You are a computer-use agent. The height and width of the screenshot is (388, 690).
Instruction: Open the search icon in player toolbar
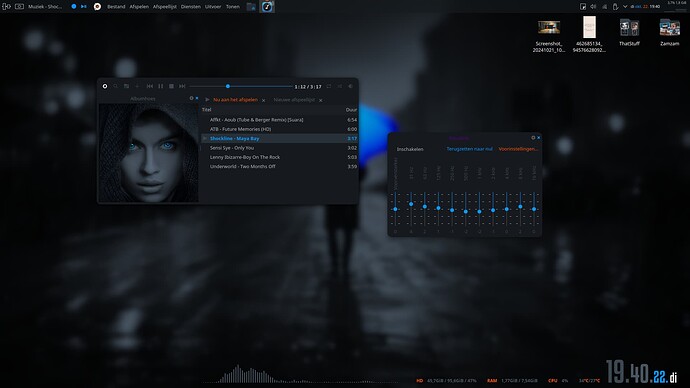(x=116, y=86)
